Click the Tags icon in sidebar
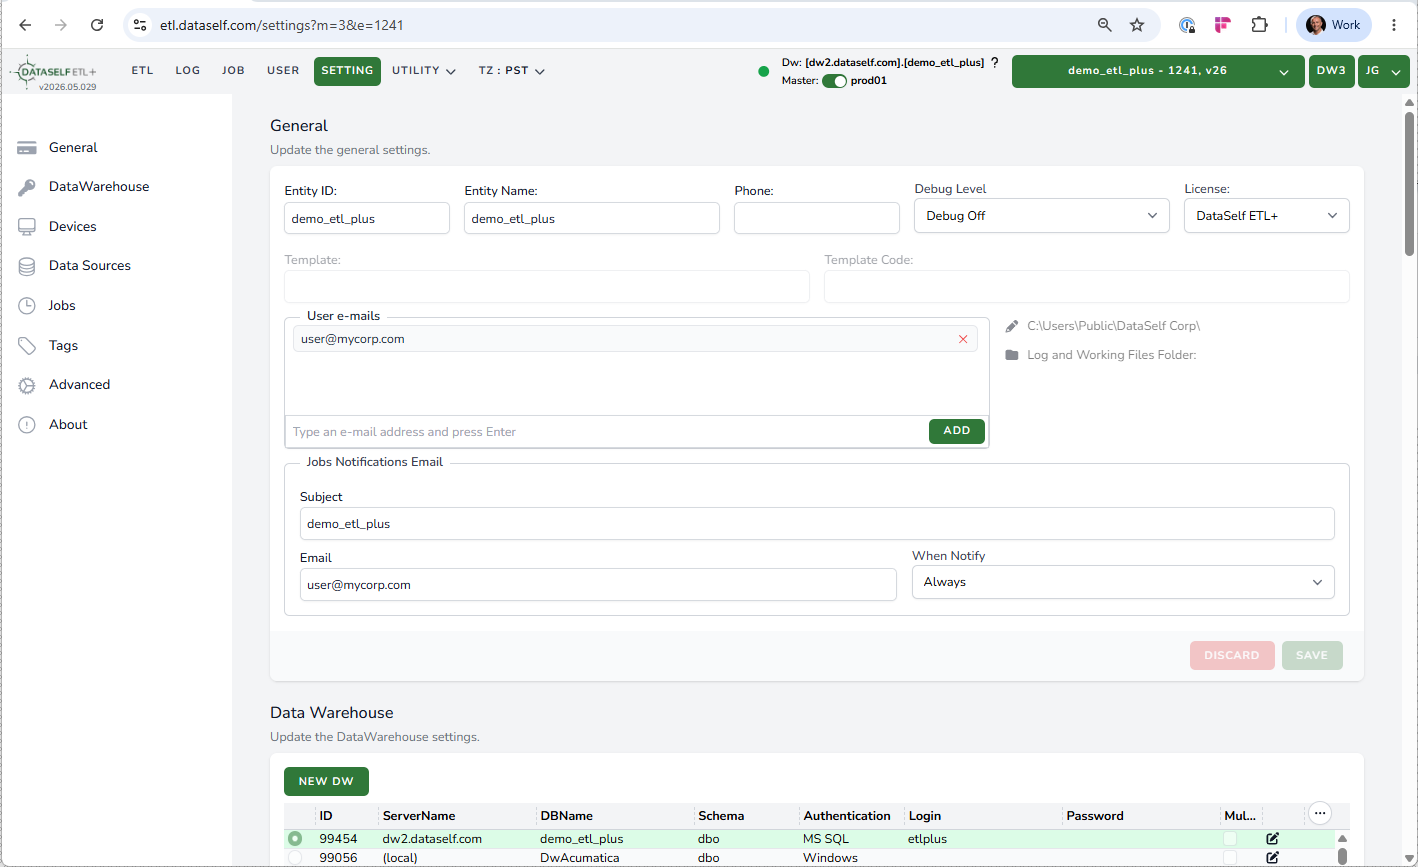This screenshot has height=867, width=1419. point(27,346)
